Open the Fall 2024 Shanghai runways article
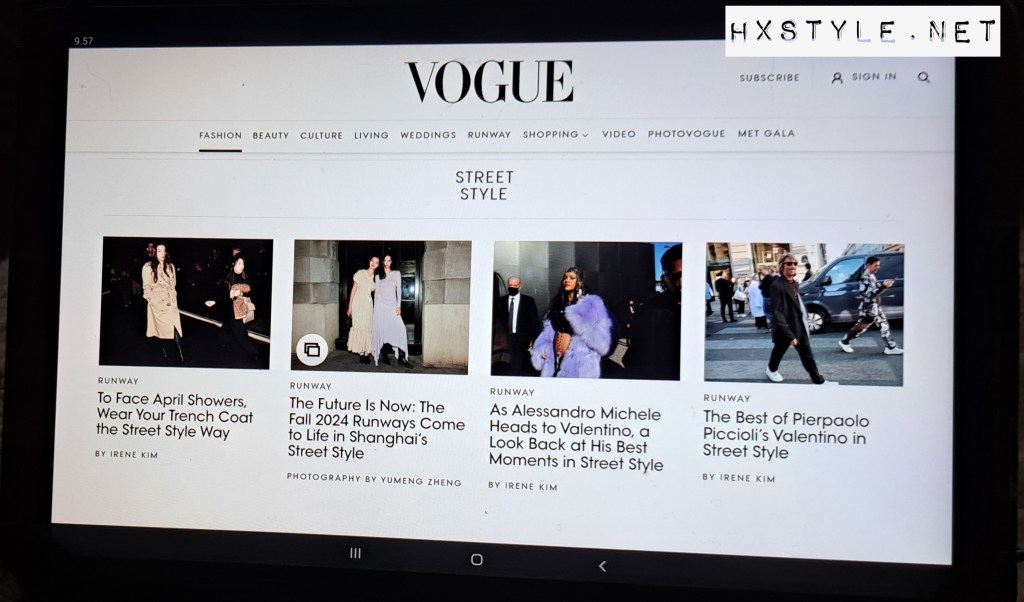The height and width of the screenshot is (602, 1024). click(x=376, y=429)
